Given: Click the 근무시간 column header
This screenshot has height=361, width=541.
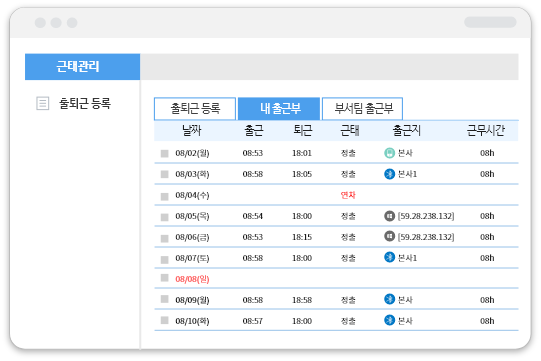Looking at the screenshot, I should [x=485, y=130].
